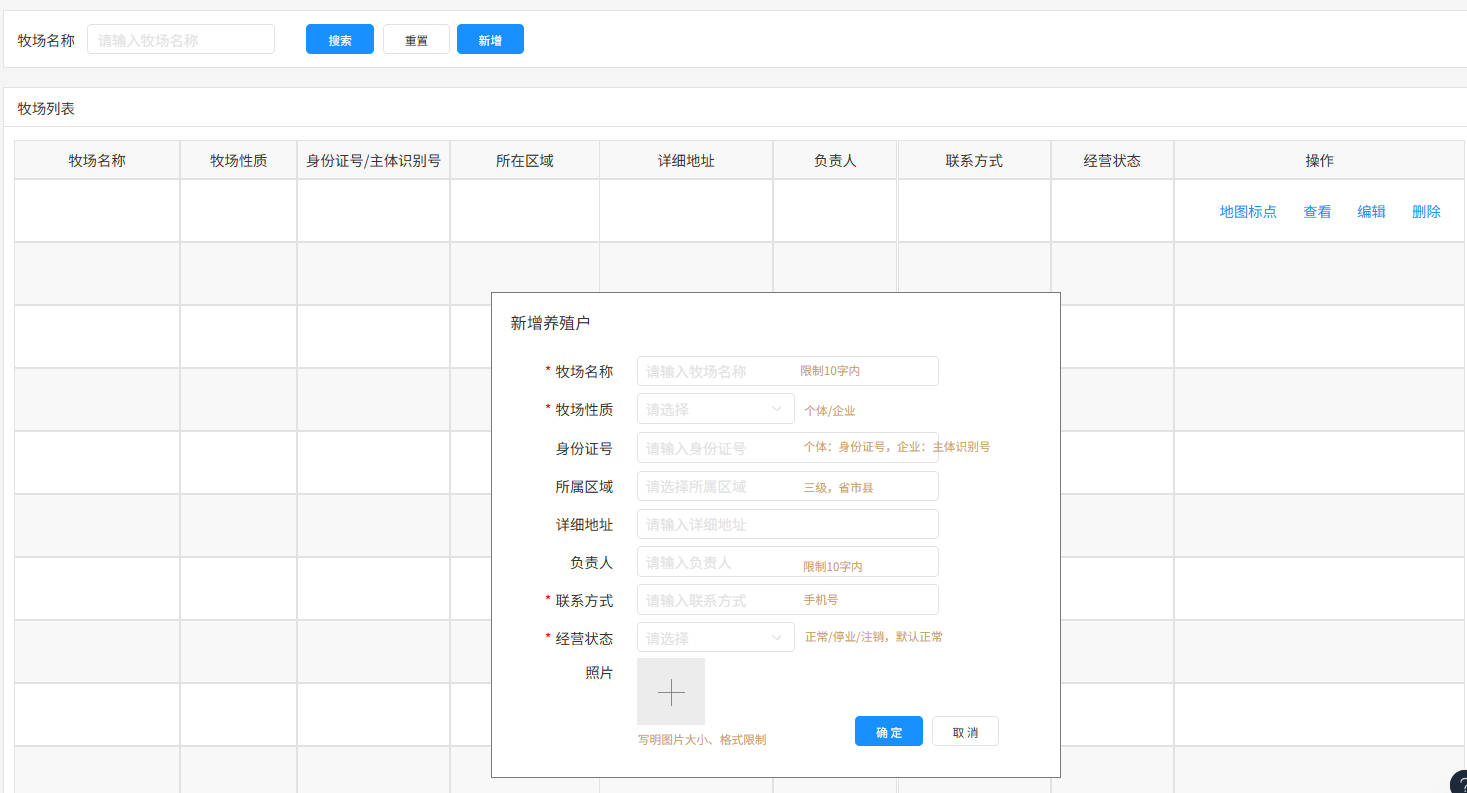
Task: Open the 所属区域 region selector
Action: [788, 486]
